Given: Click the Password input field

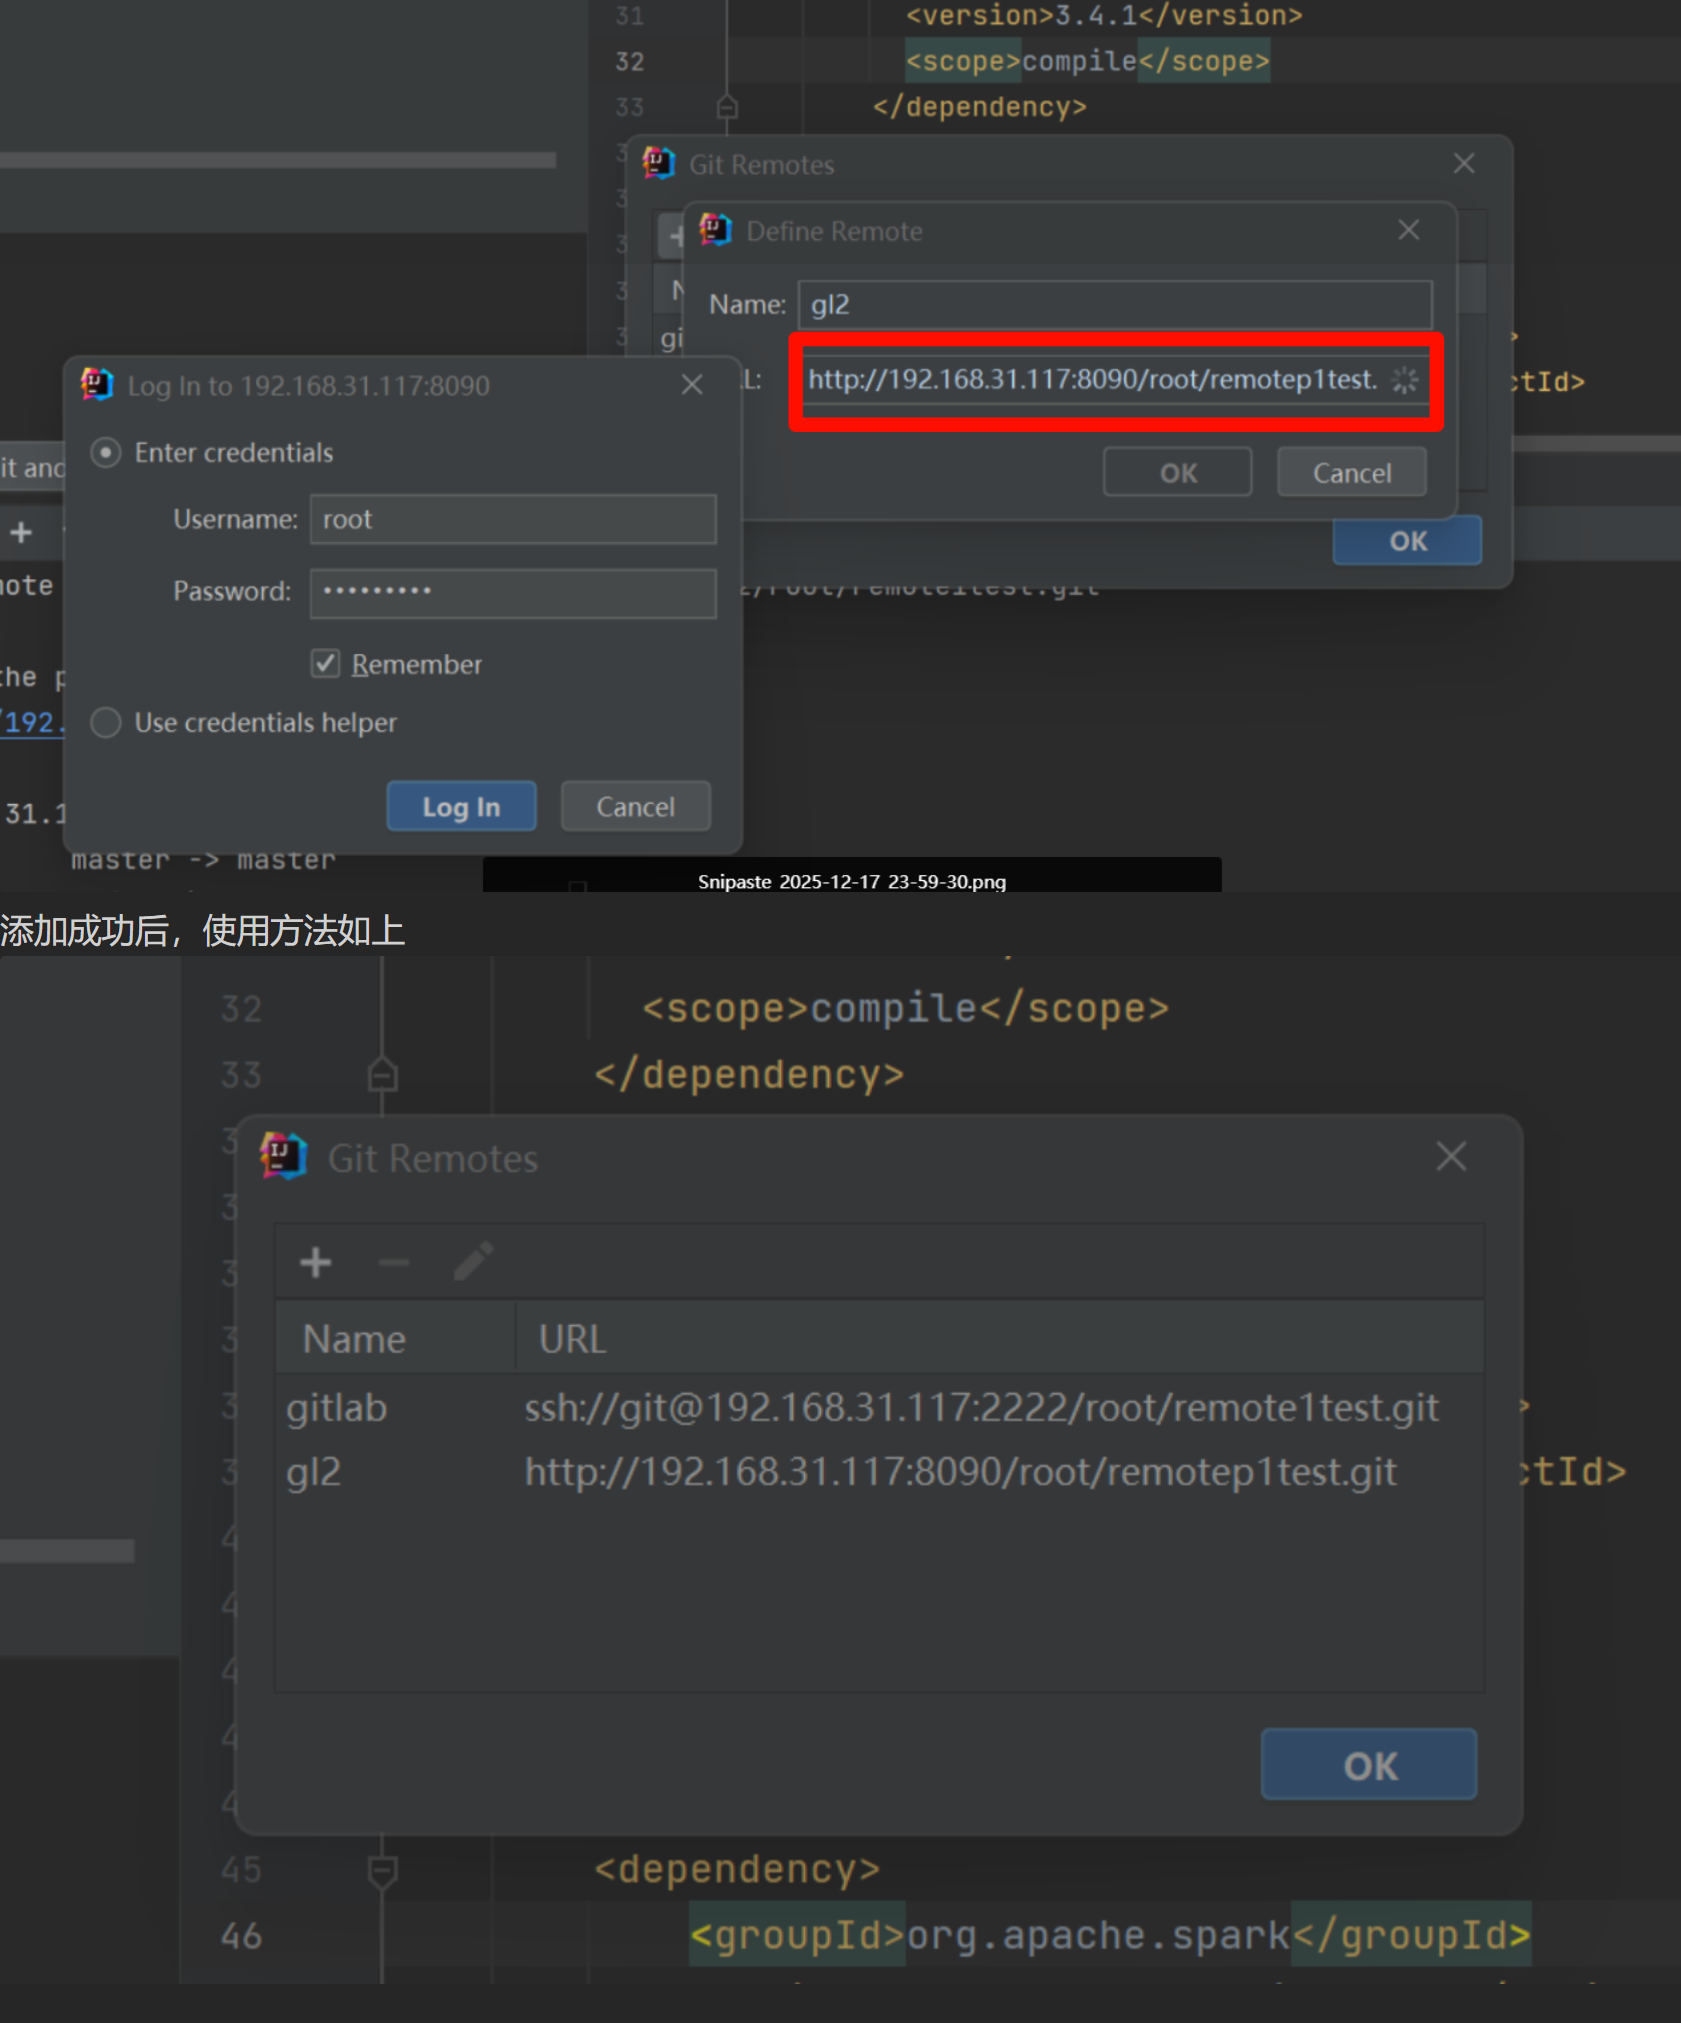Looking at the screenshot, I should (513, 592).
